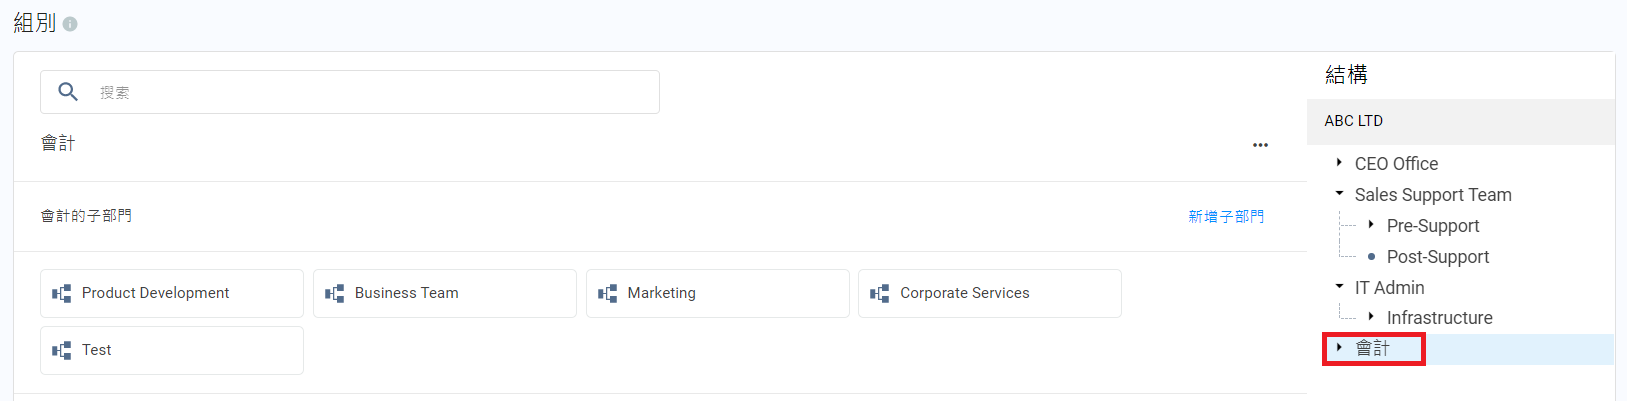Select ABC LTD root in structure panel

1353,121
